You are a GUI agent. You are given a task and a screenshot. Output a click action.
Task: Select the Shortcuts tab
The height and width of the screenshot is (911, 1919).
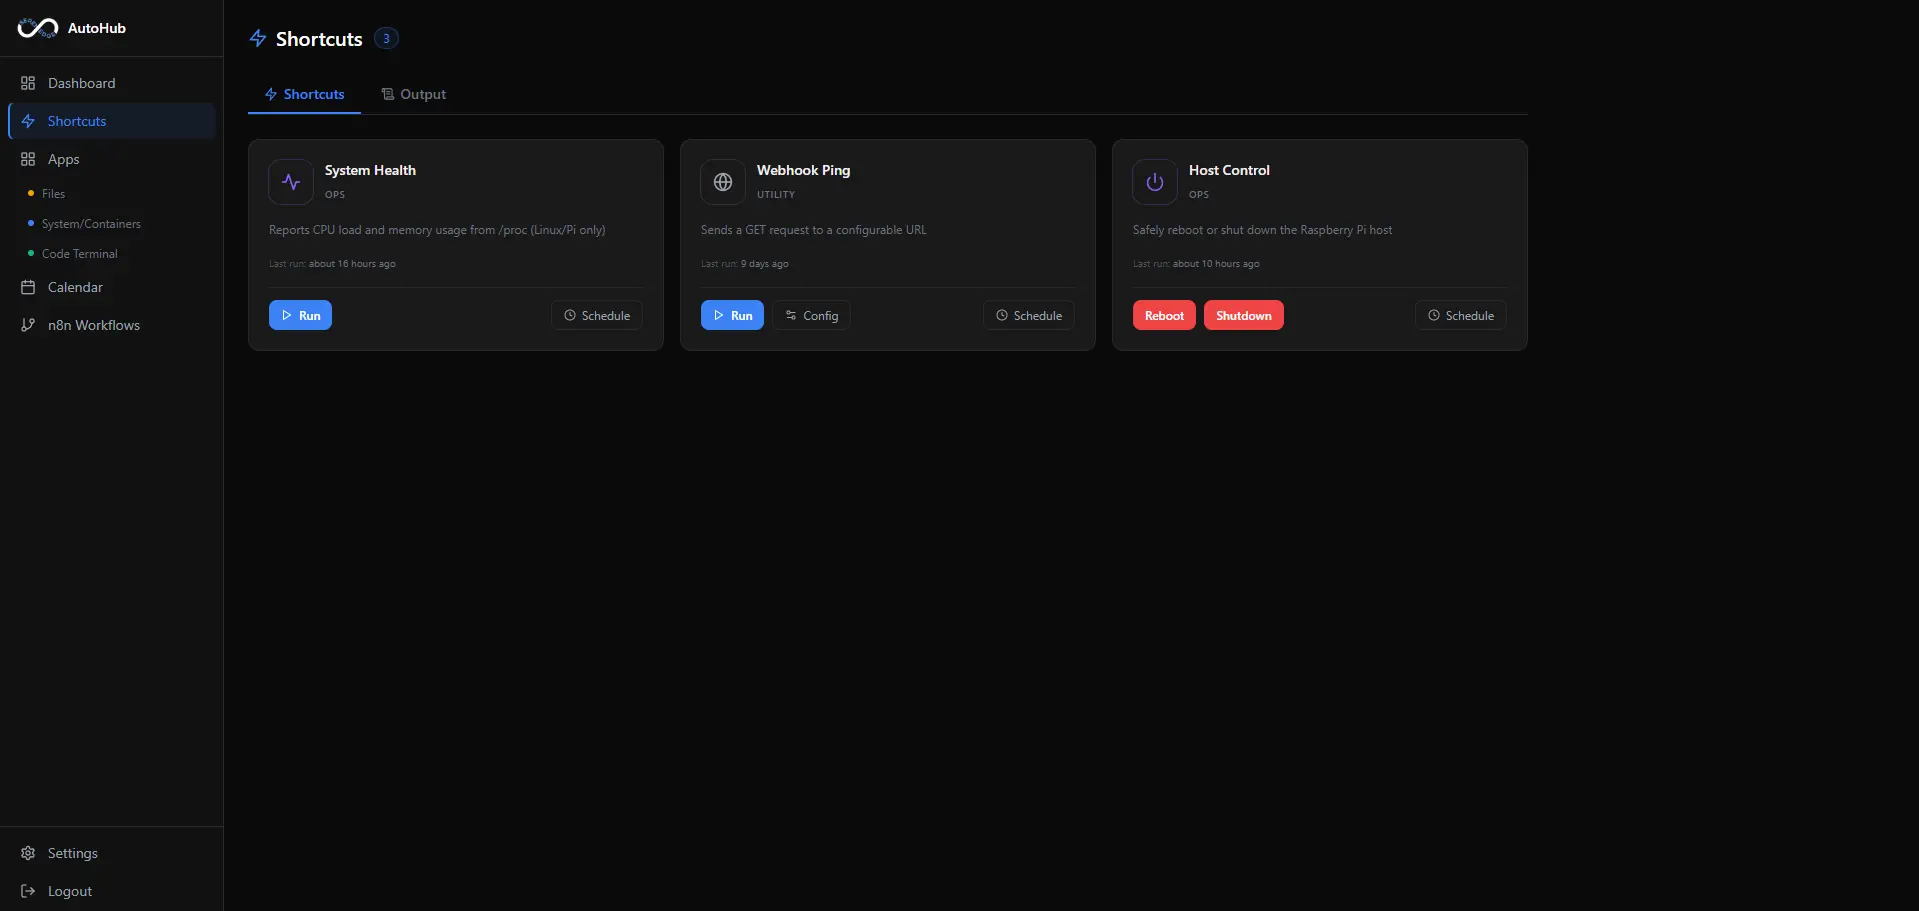click(x=304, y=94)
